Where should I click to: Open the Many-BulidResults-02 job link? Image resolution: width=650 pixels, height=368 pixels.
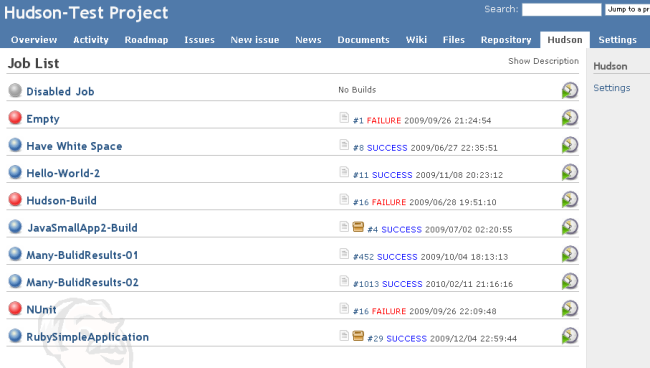pyautogui.click(x=82, y=282)
